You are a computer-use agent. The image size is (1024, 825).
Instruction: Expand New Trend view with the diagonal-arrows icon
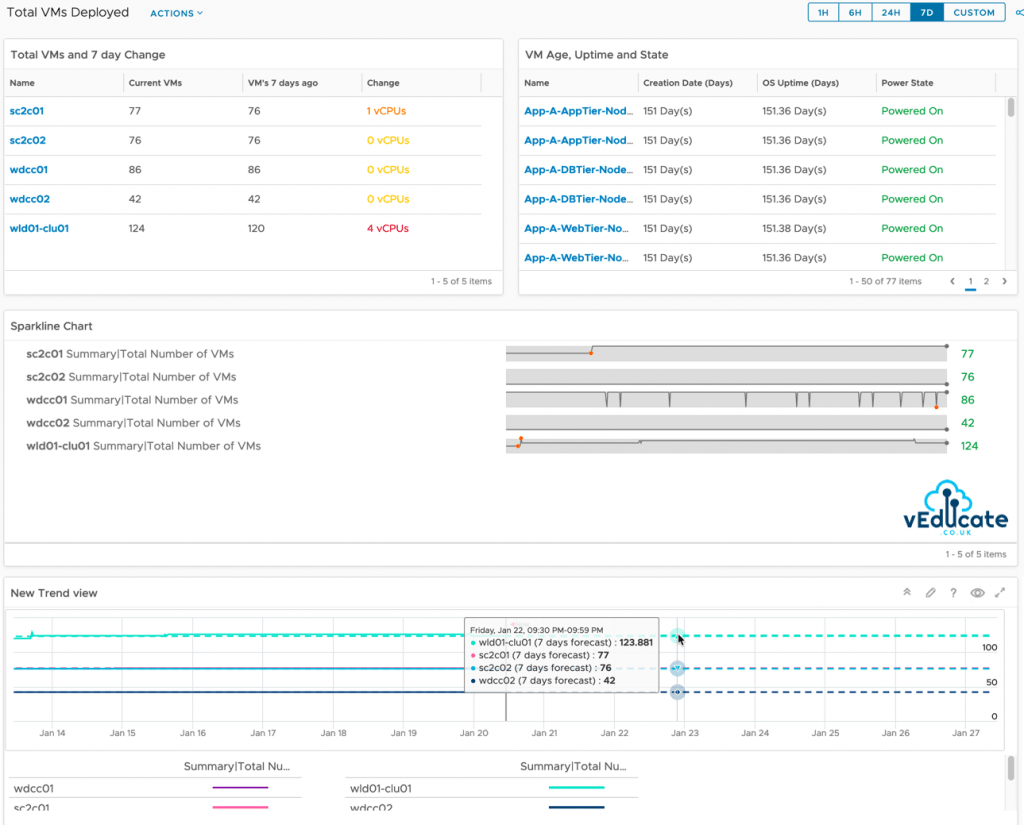pos(1000,592)
